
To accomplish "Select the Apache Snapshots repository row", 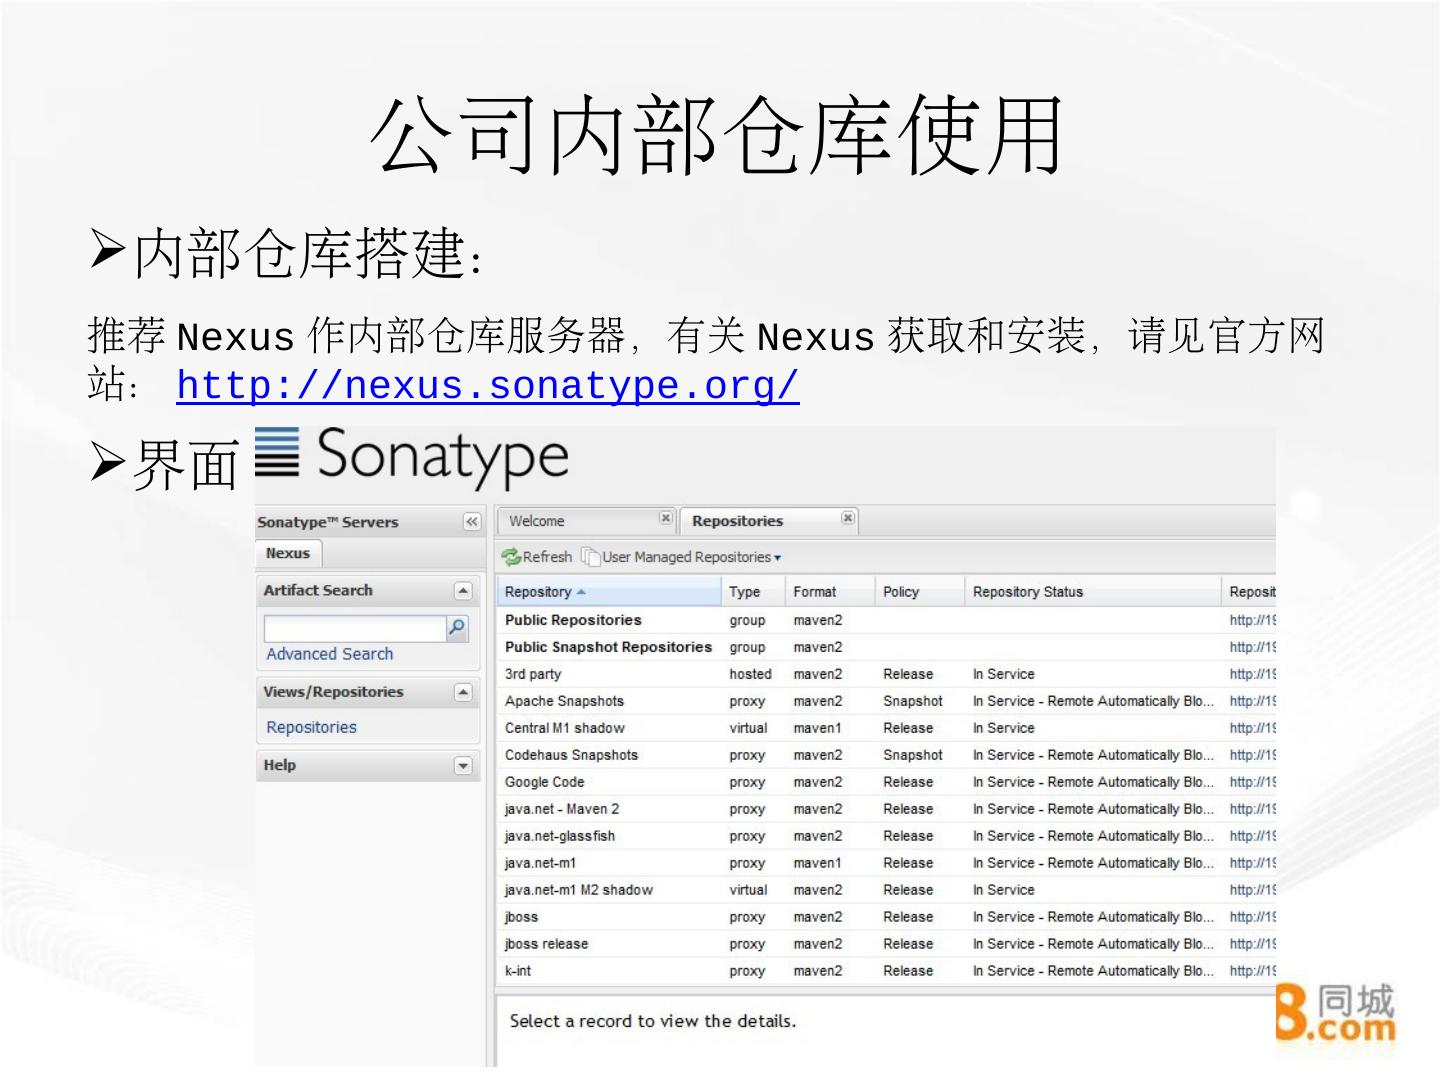I will [x=886, y=701].
